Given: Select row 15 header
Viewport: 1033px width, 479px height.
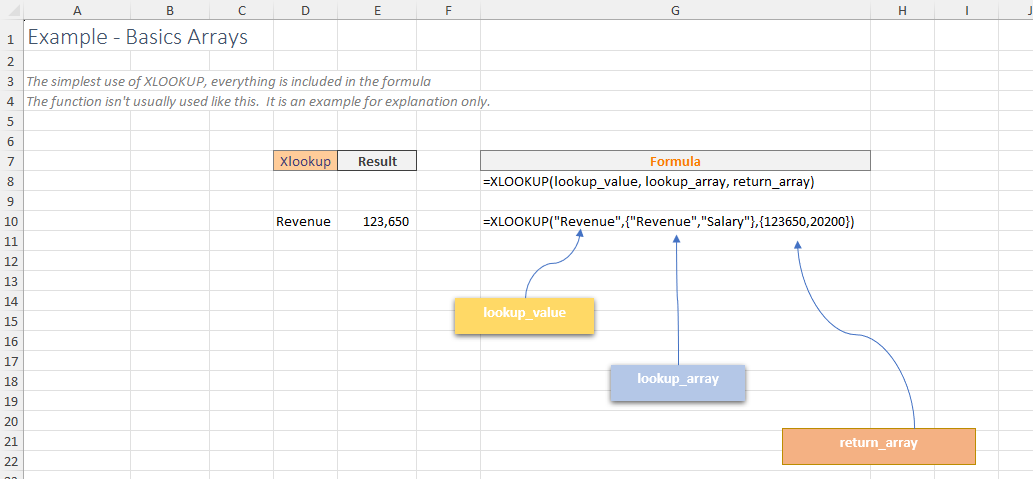Looking at the screenshot, I should (x=11, y=322).
